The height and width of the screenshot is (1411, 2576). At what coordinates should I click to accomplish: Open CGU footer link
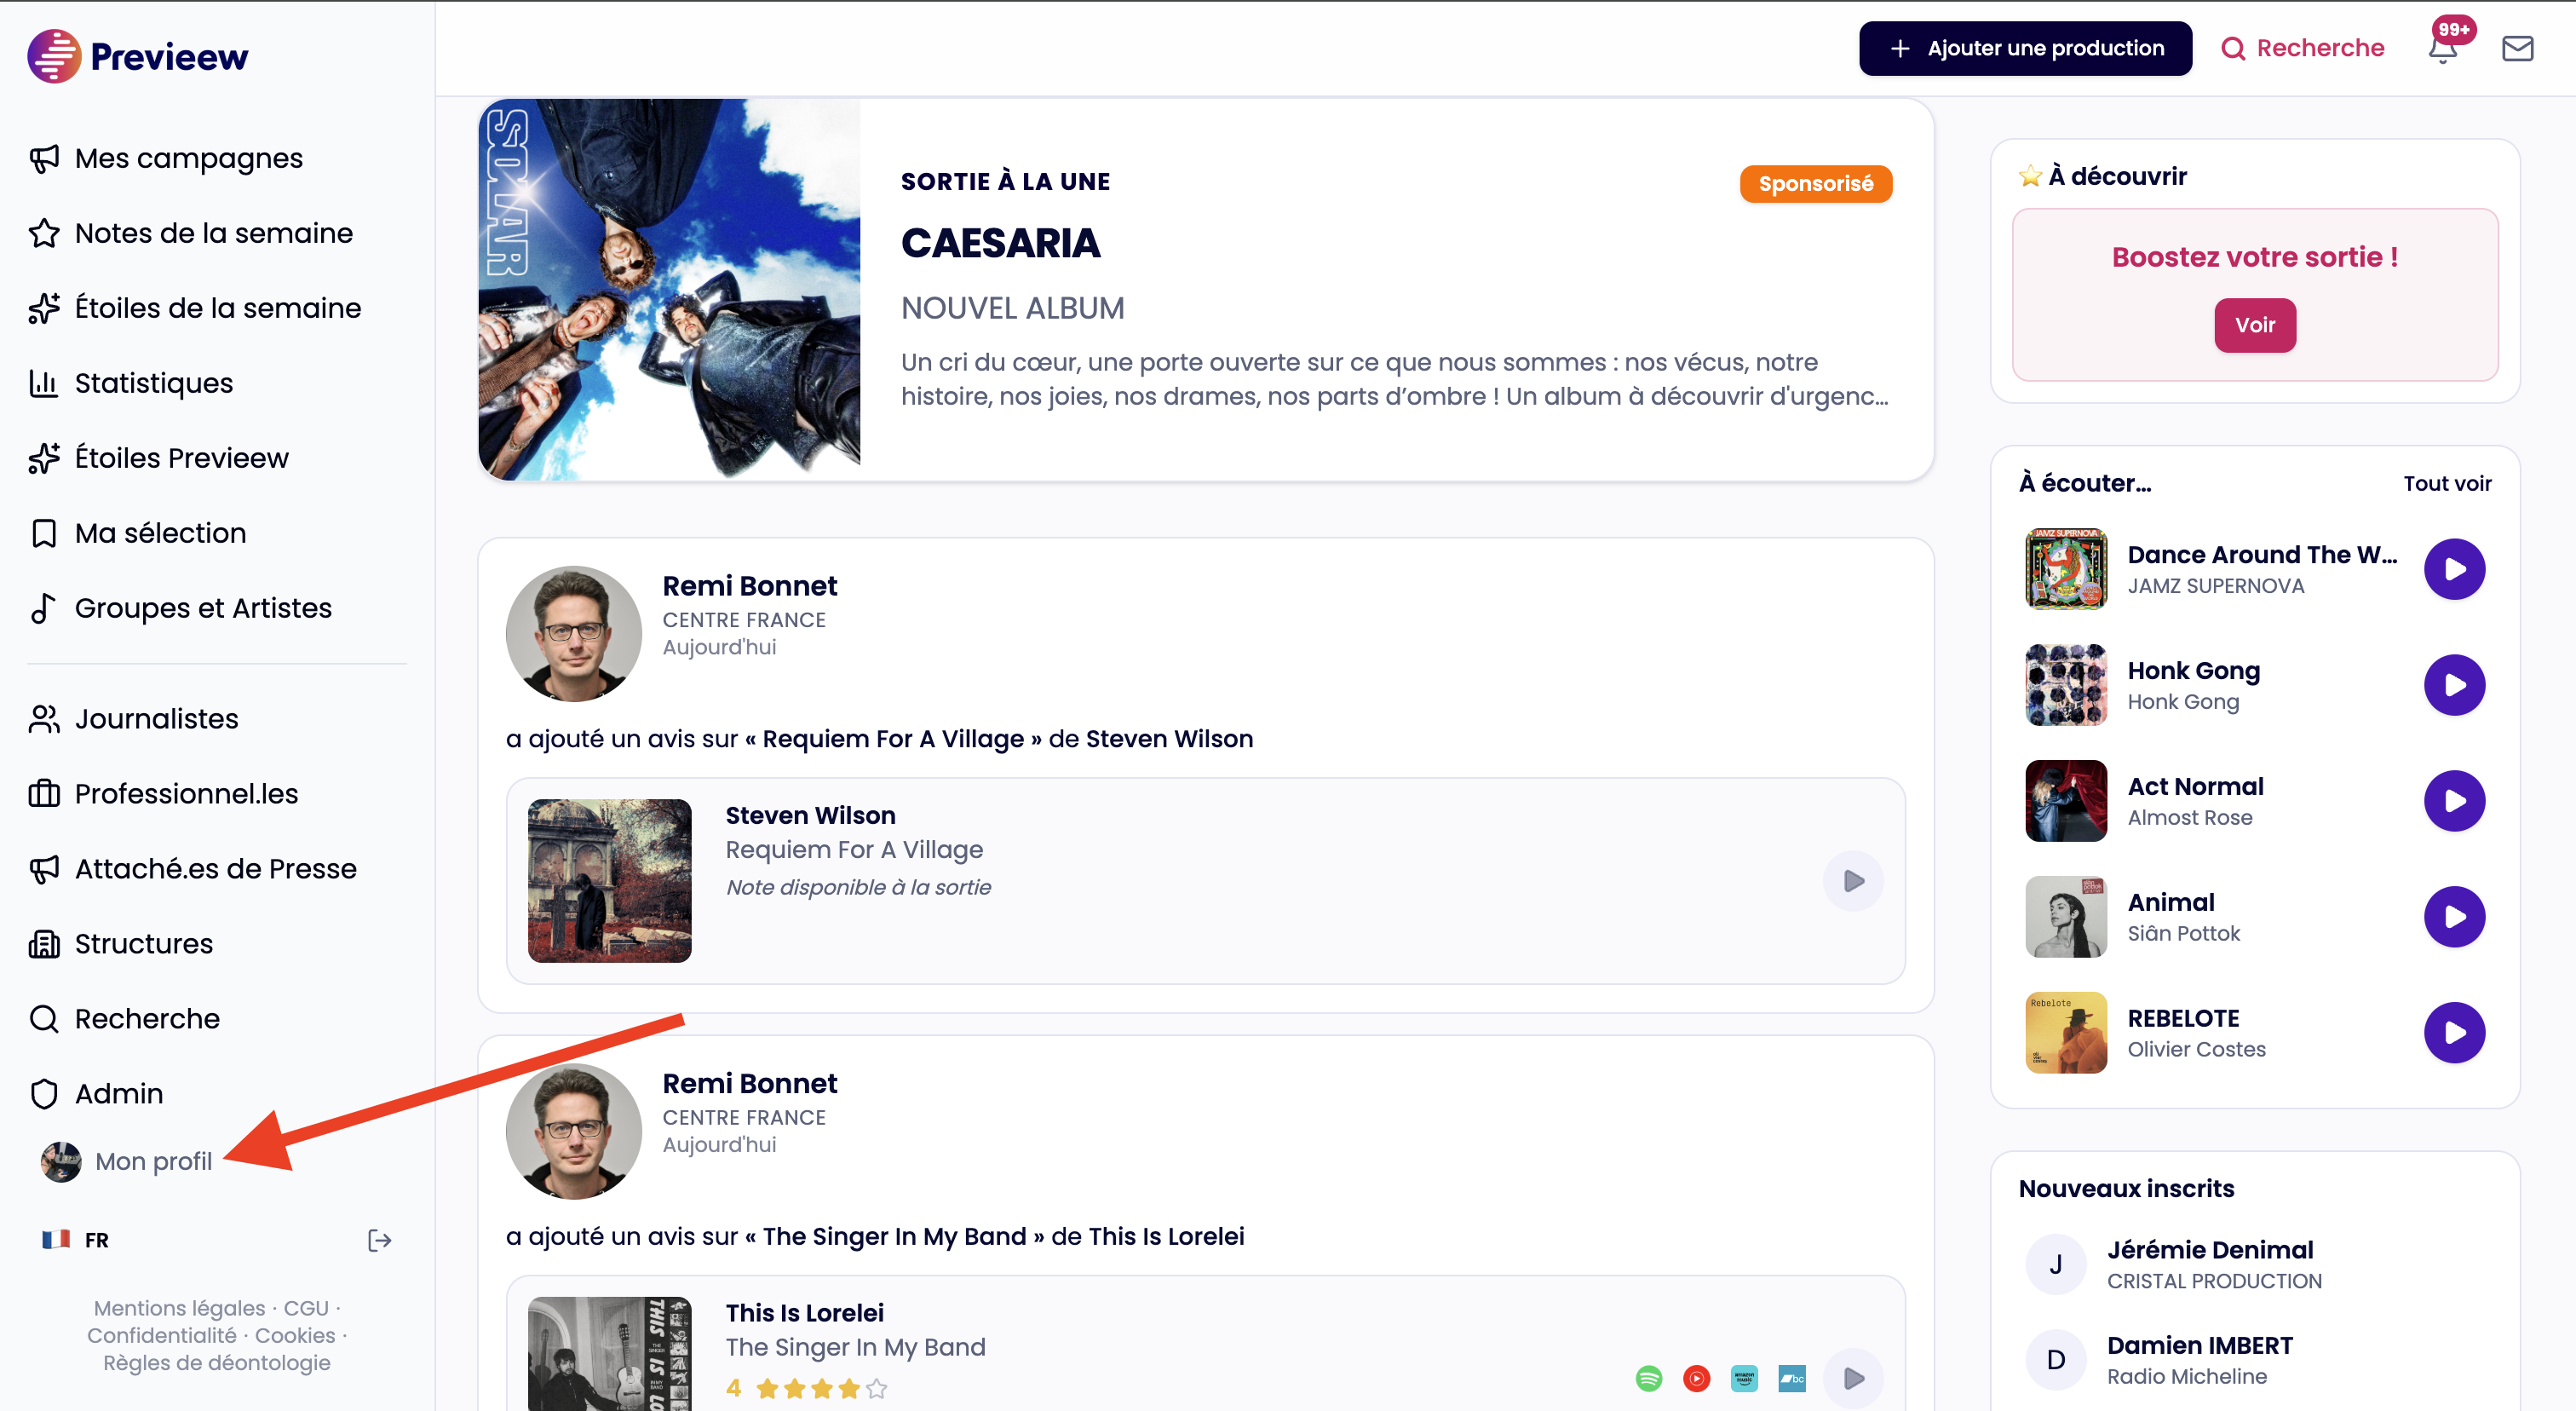coord(306,1308)
